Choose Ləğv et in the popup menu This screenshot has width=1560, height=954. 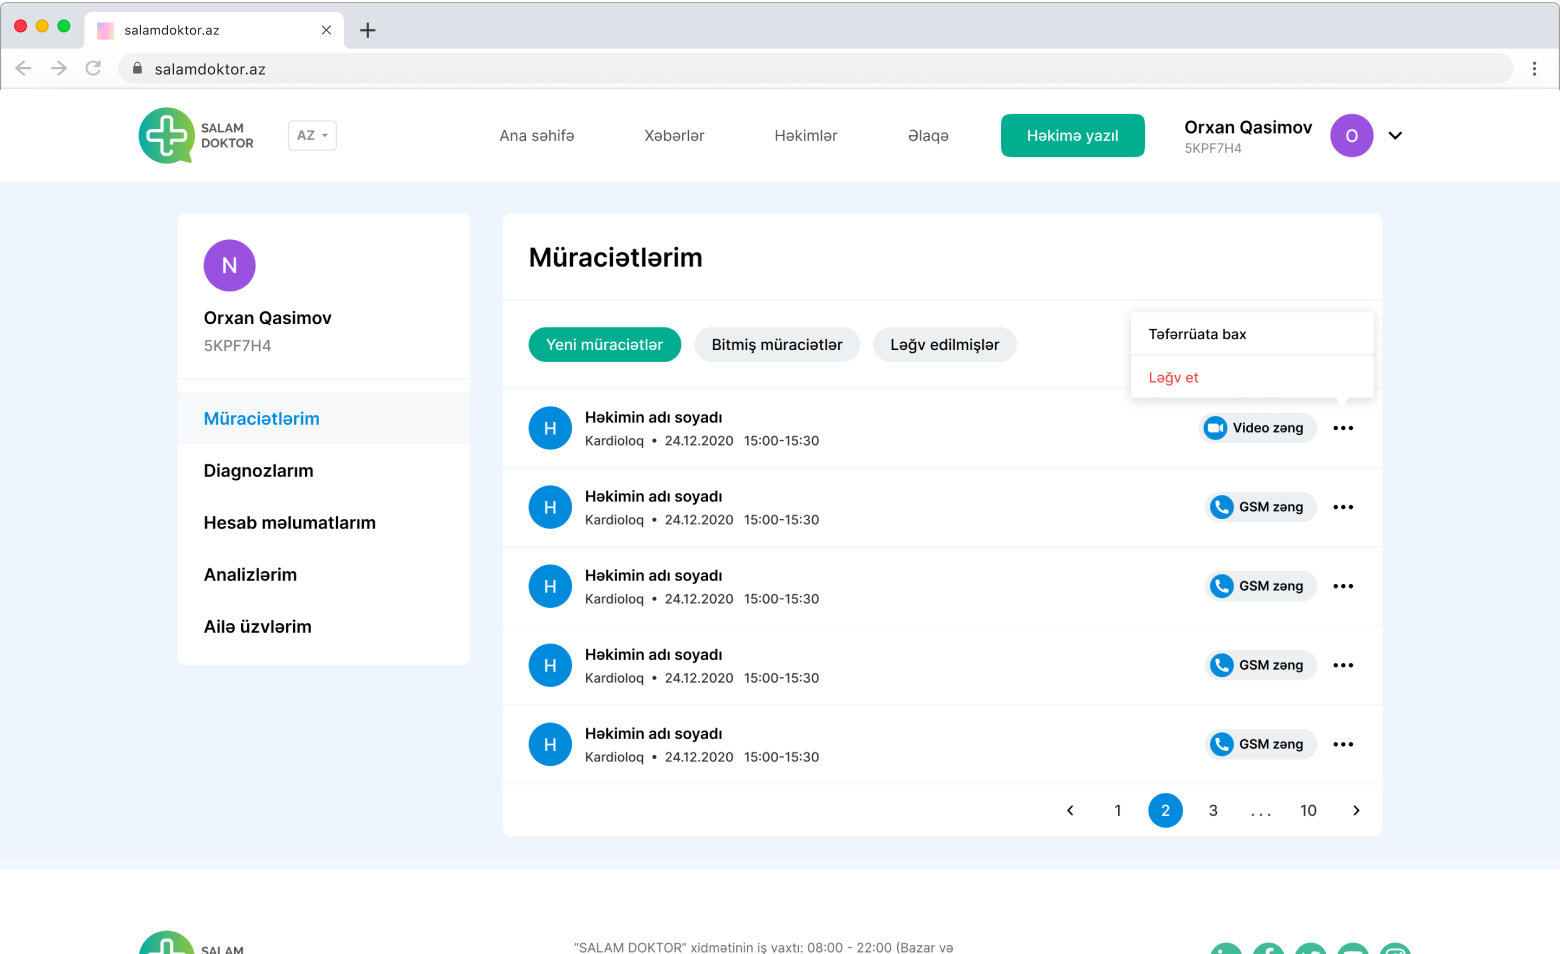tap(1173, 377)
